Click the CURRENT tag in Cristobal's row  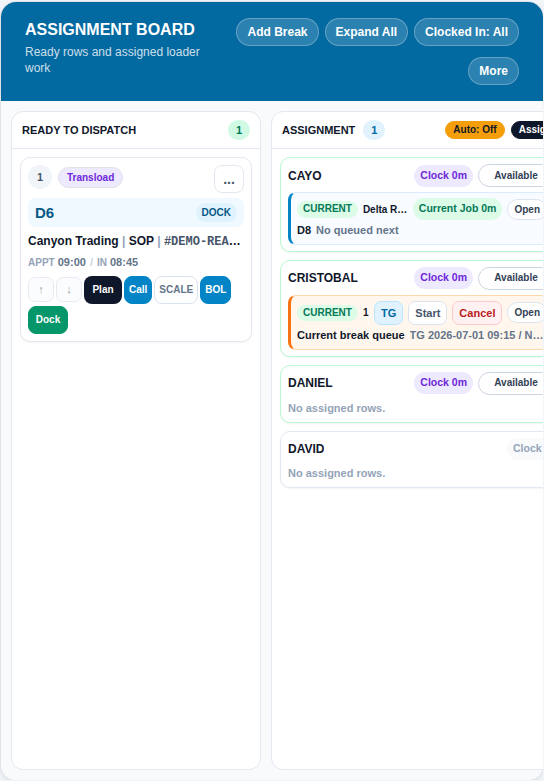327,312
